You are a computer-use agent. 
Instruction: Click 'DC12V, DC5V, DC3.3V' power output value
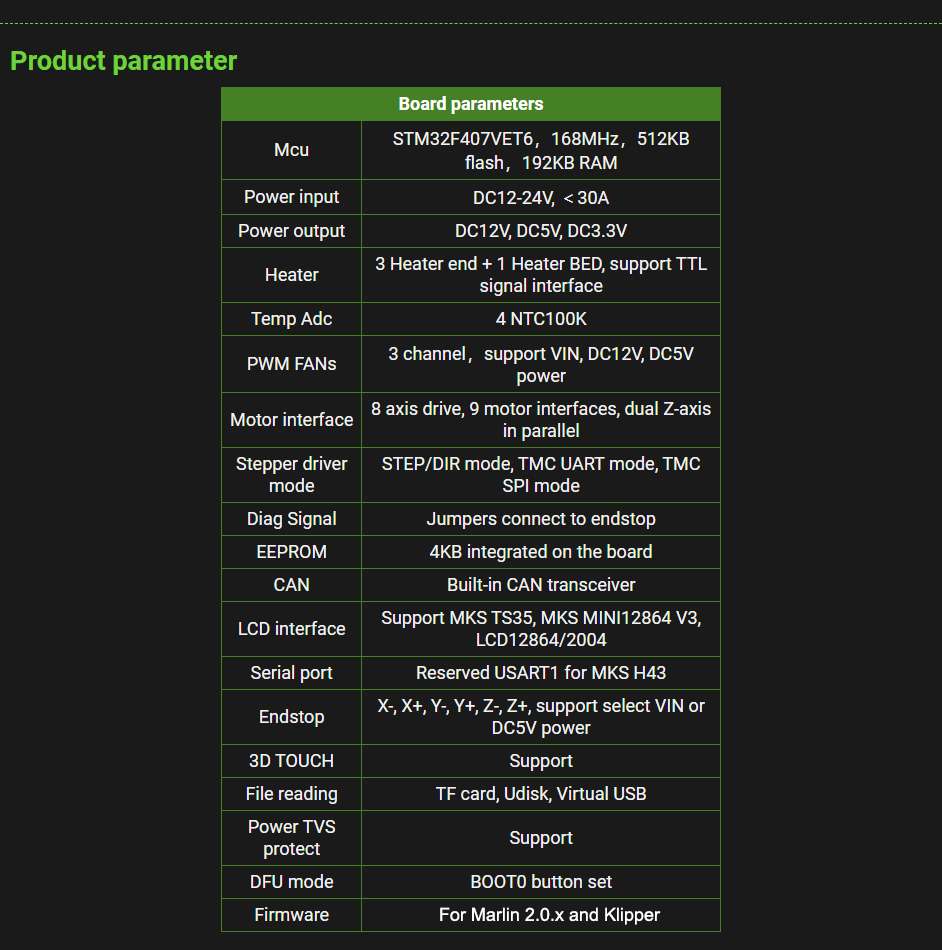[x=541, y=231]
